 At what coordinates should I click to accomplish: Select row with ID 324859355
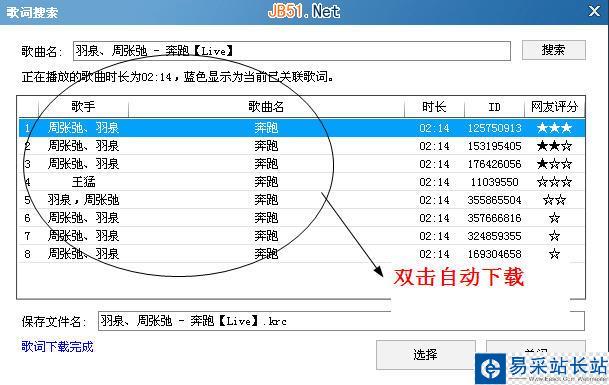pos(302,236)
